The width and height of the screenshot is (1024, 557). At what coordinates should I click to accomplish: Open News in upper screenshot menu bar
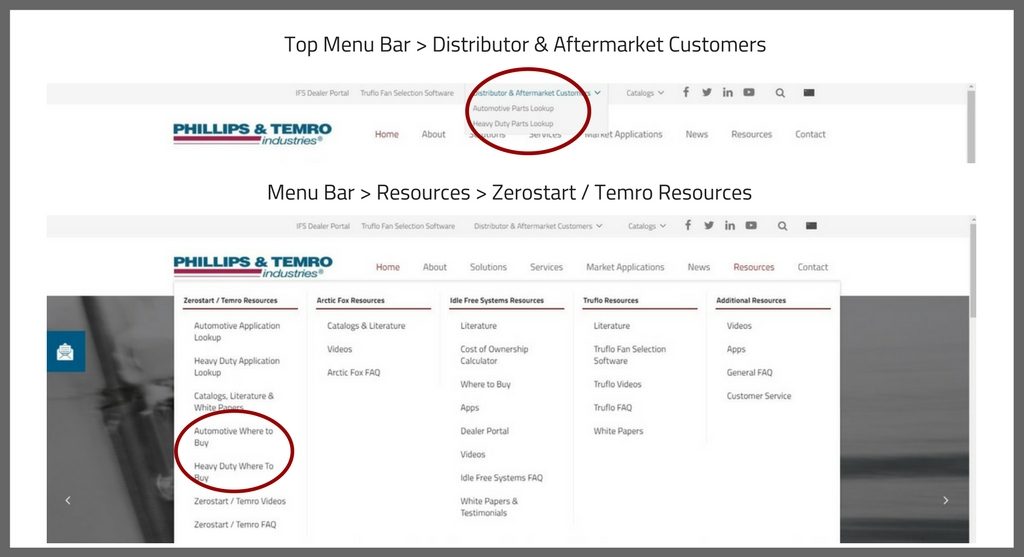(x=697, y=134)
